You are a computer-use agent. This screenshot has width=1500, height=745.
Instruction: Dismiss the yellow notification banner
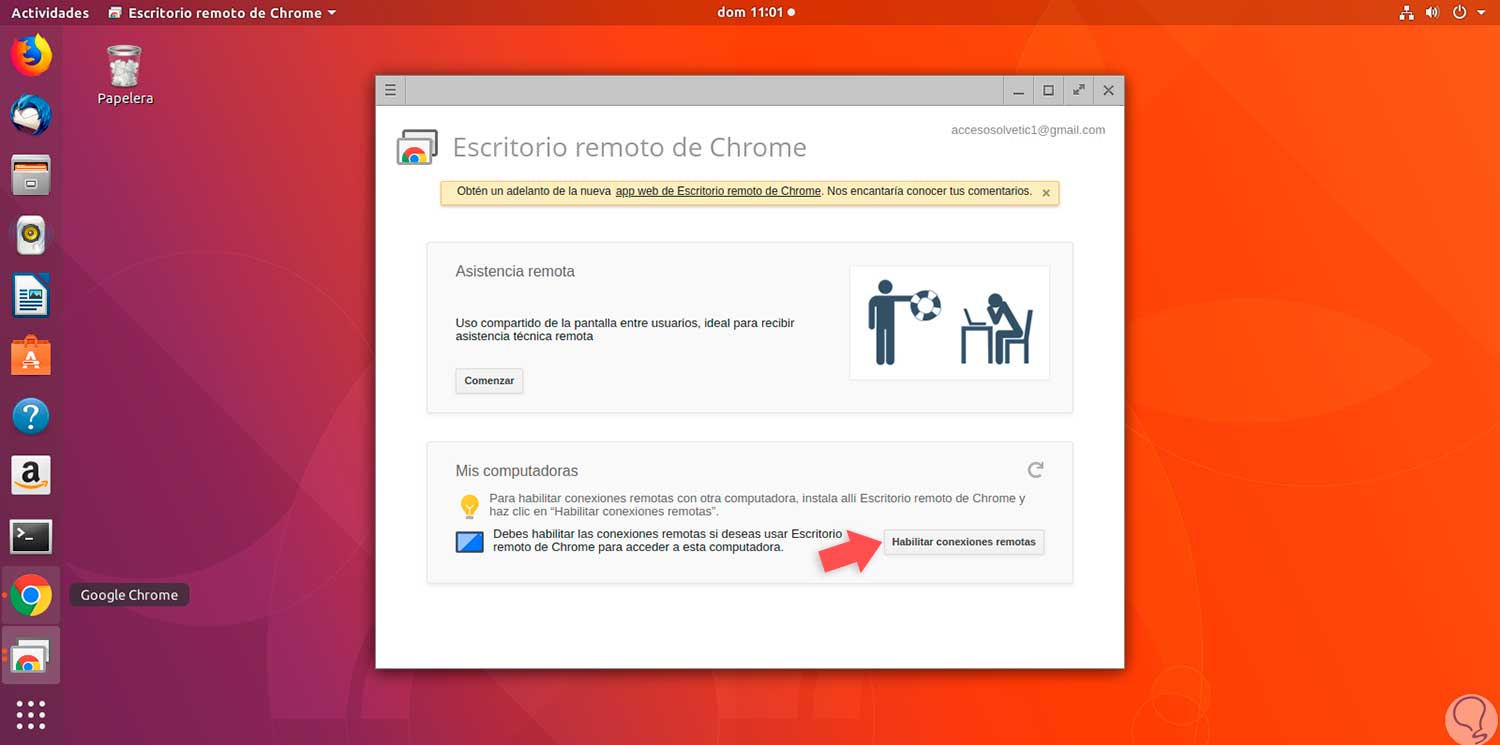point(1046,193)
